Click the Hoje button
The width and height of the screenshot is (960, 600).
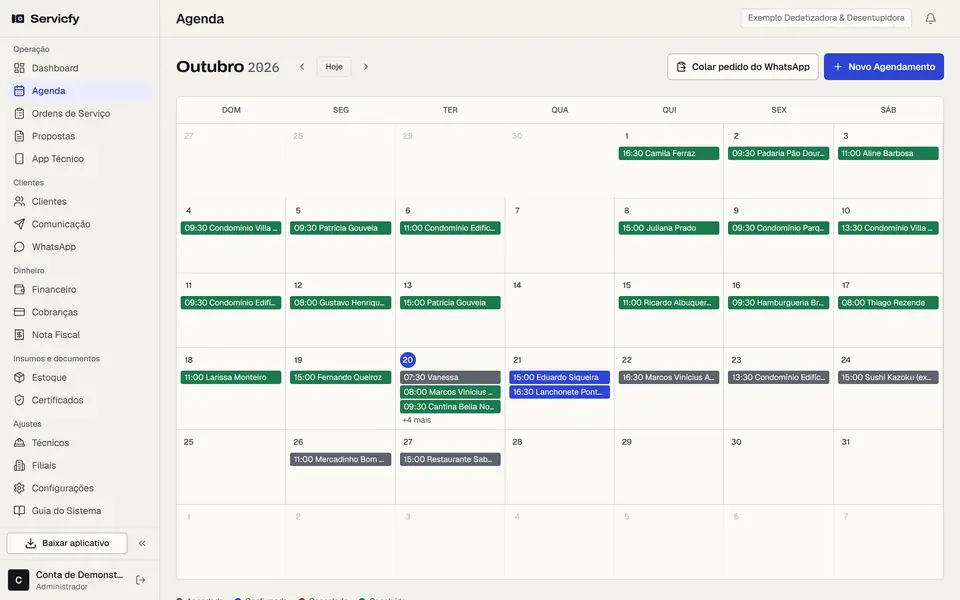click(334, 67)
